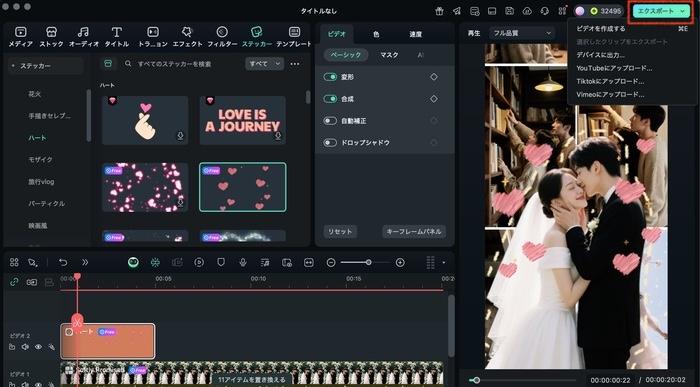The image size is (700, 387).
Task: Click the green AI copilot face icon
Action: 133,262
